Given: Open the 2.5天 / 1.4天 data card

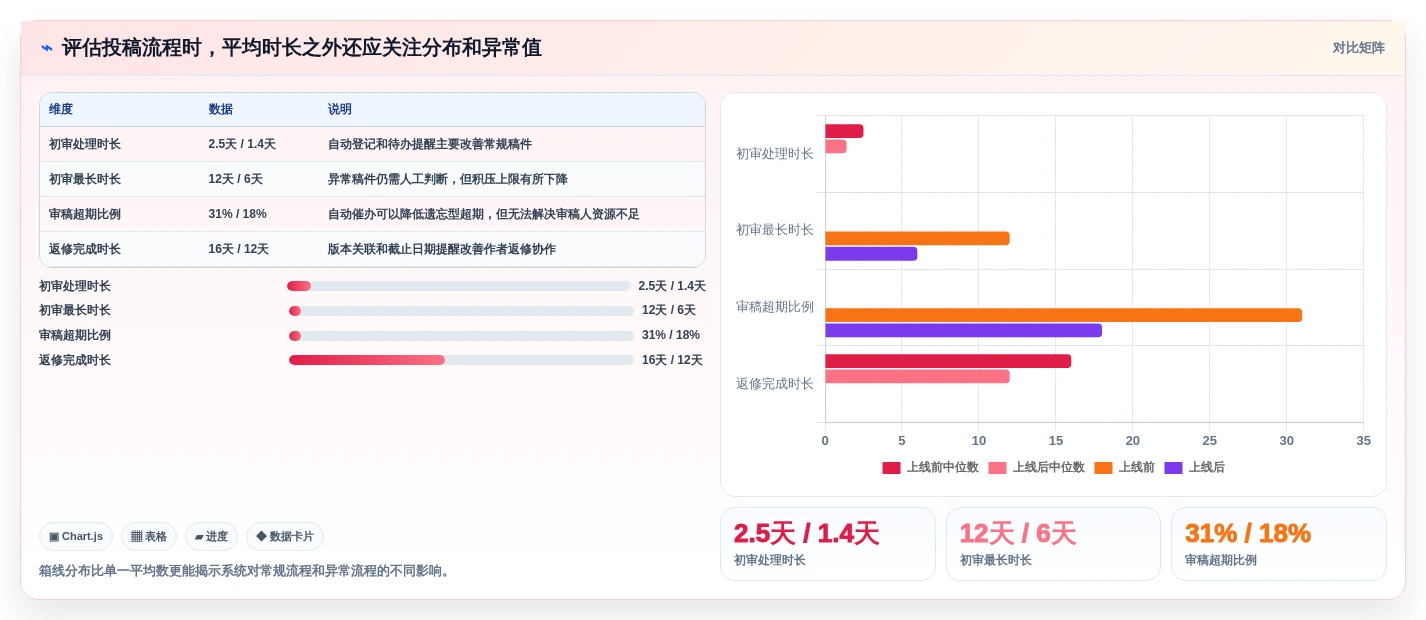Looking at the screenshot, I should 828,544.
